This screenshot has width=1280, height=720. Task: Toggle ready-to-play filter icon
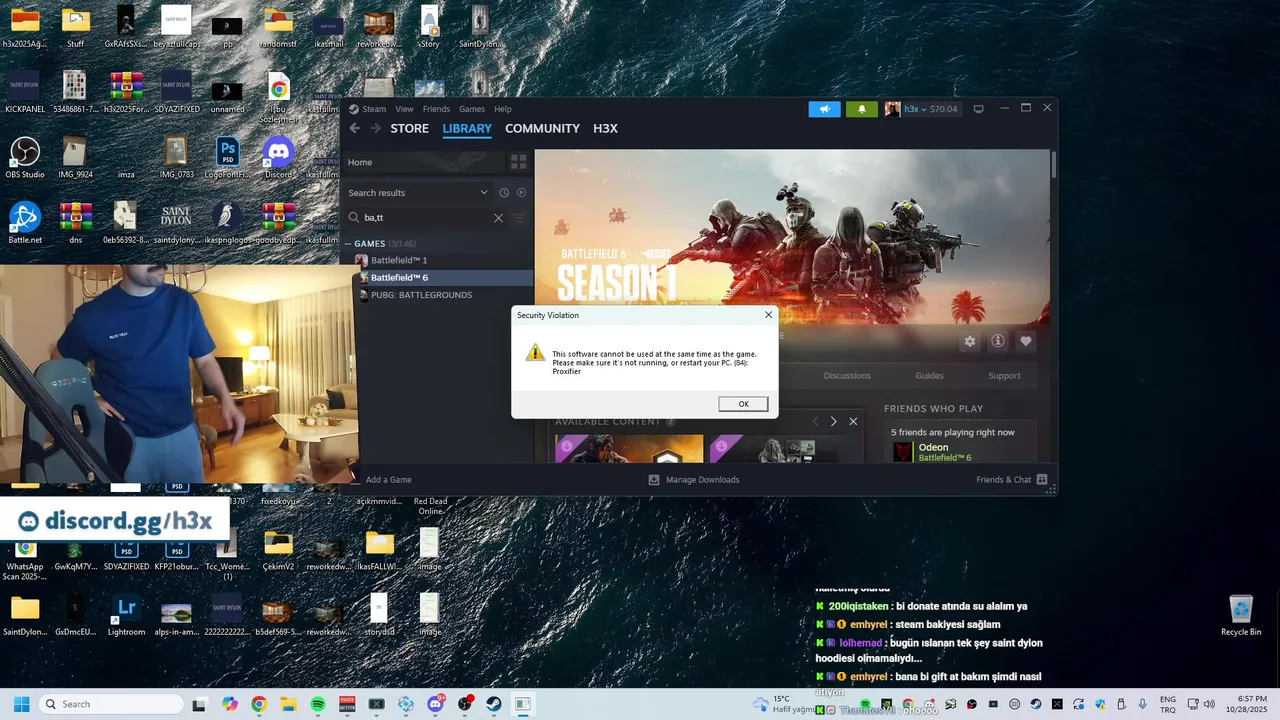[521, 193]
